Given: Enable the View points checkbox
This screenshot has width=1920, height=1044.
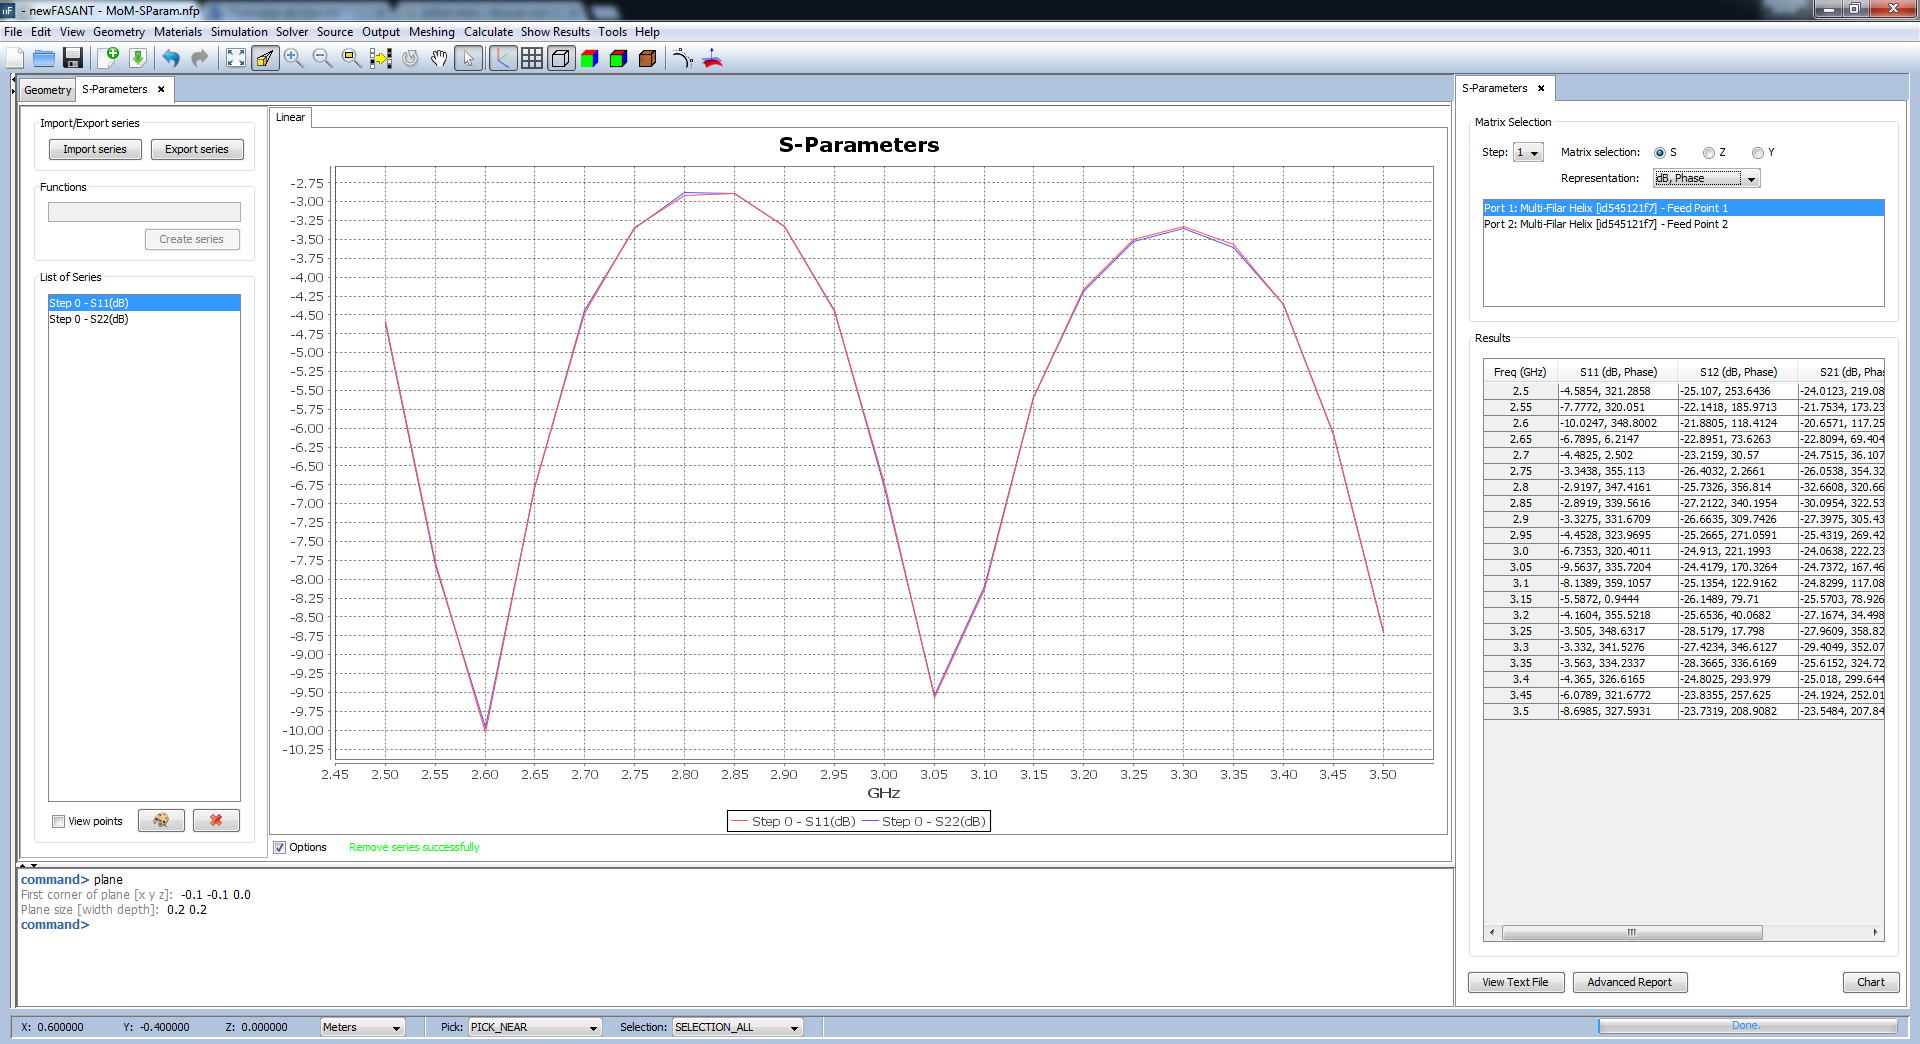Looking at the screenshot, I should point(59,821).
